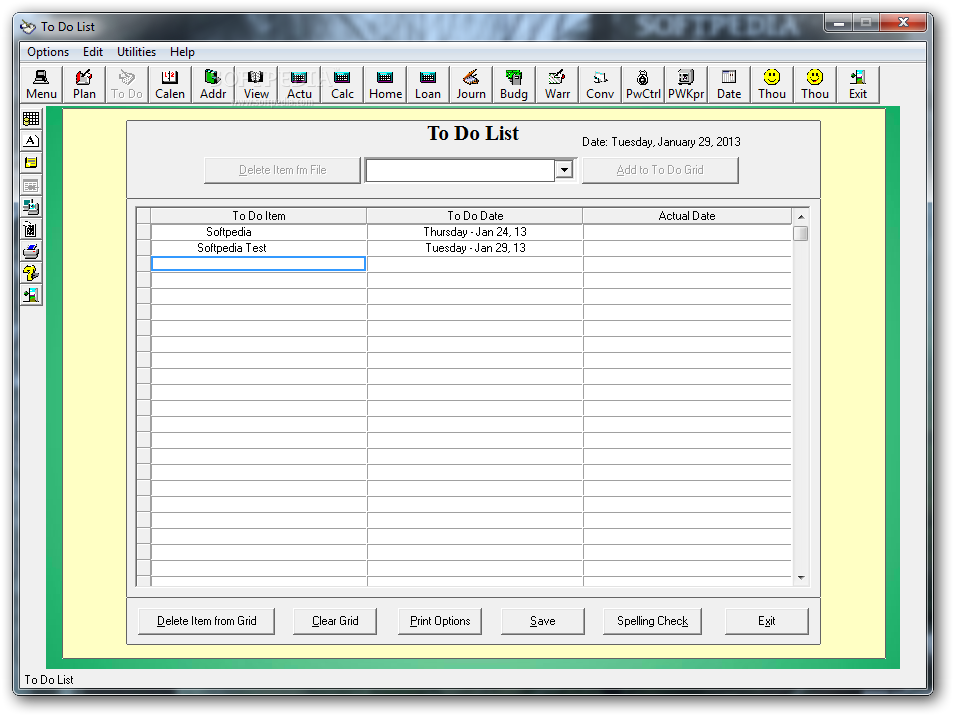Click the grid vertical scrollbar thumb
The height and width of the screenshot is (716, 954).
coord(801,234)
